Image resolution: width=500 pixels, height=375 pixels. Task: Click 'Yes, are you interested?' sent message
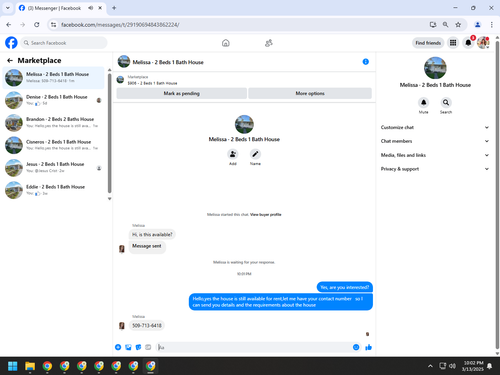click(344, 287)
